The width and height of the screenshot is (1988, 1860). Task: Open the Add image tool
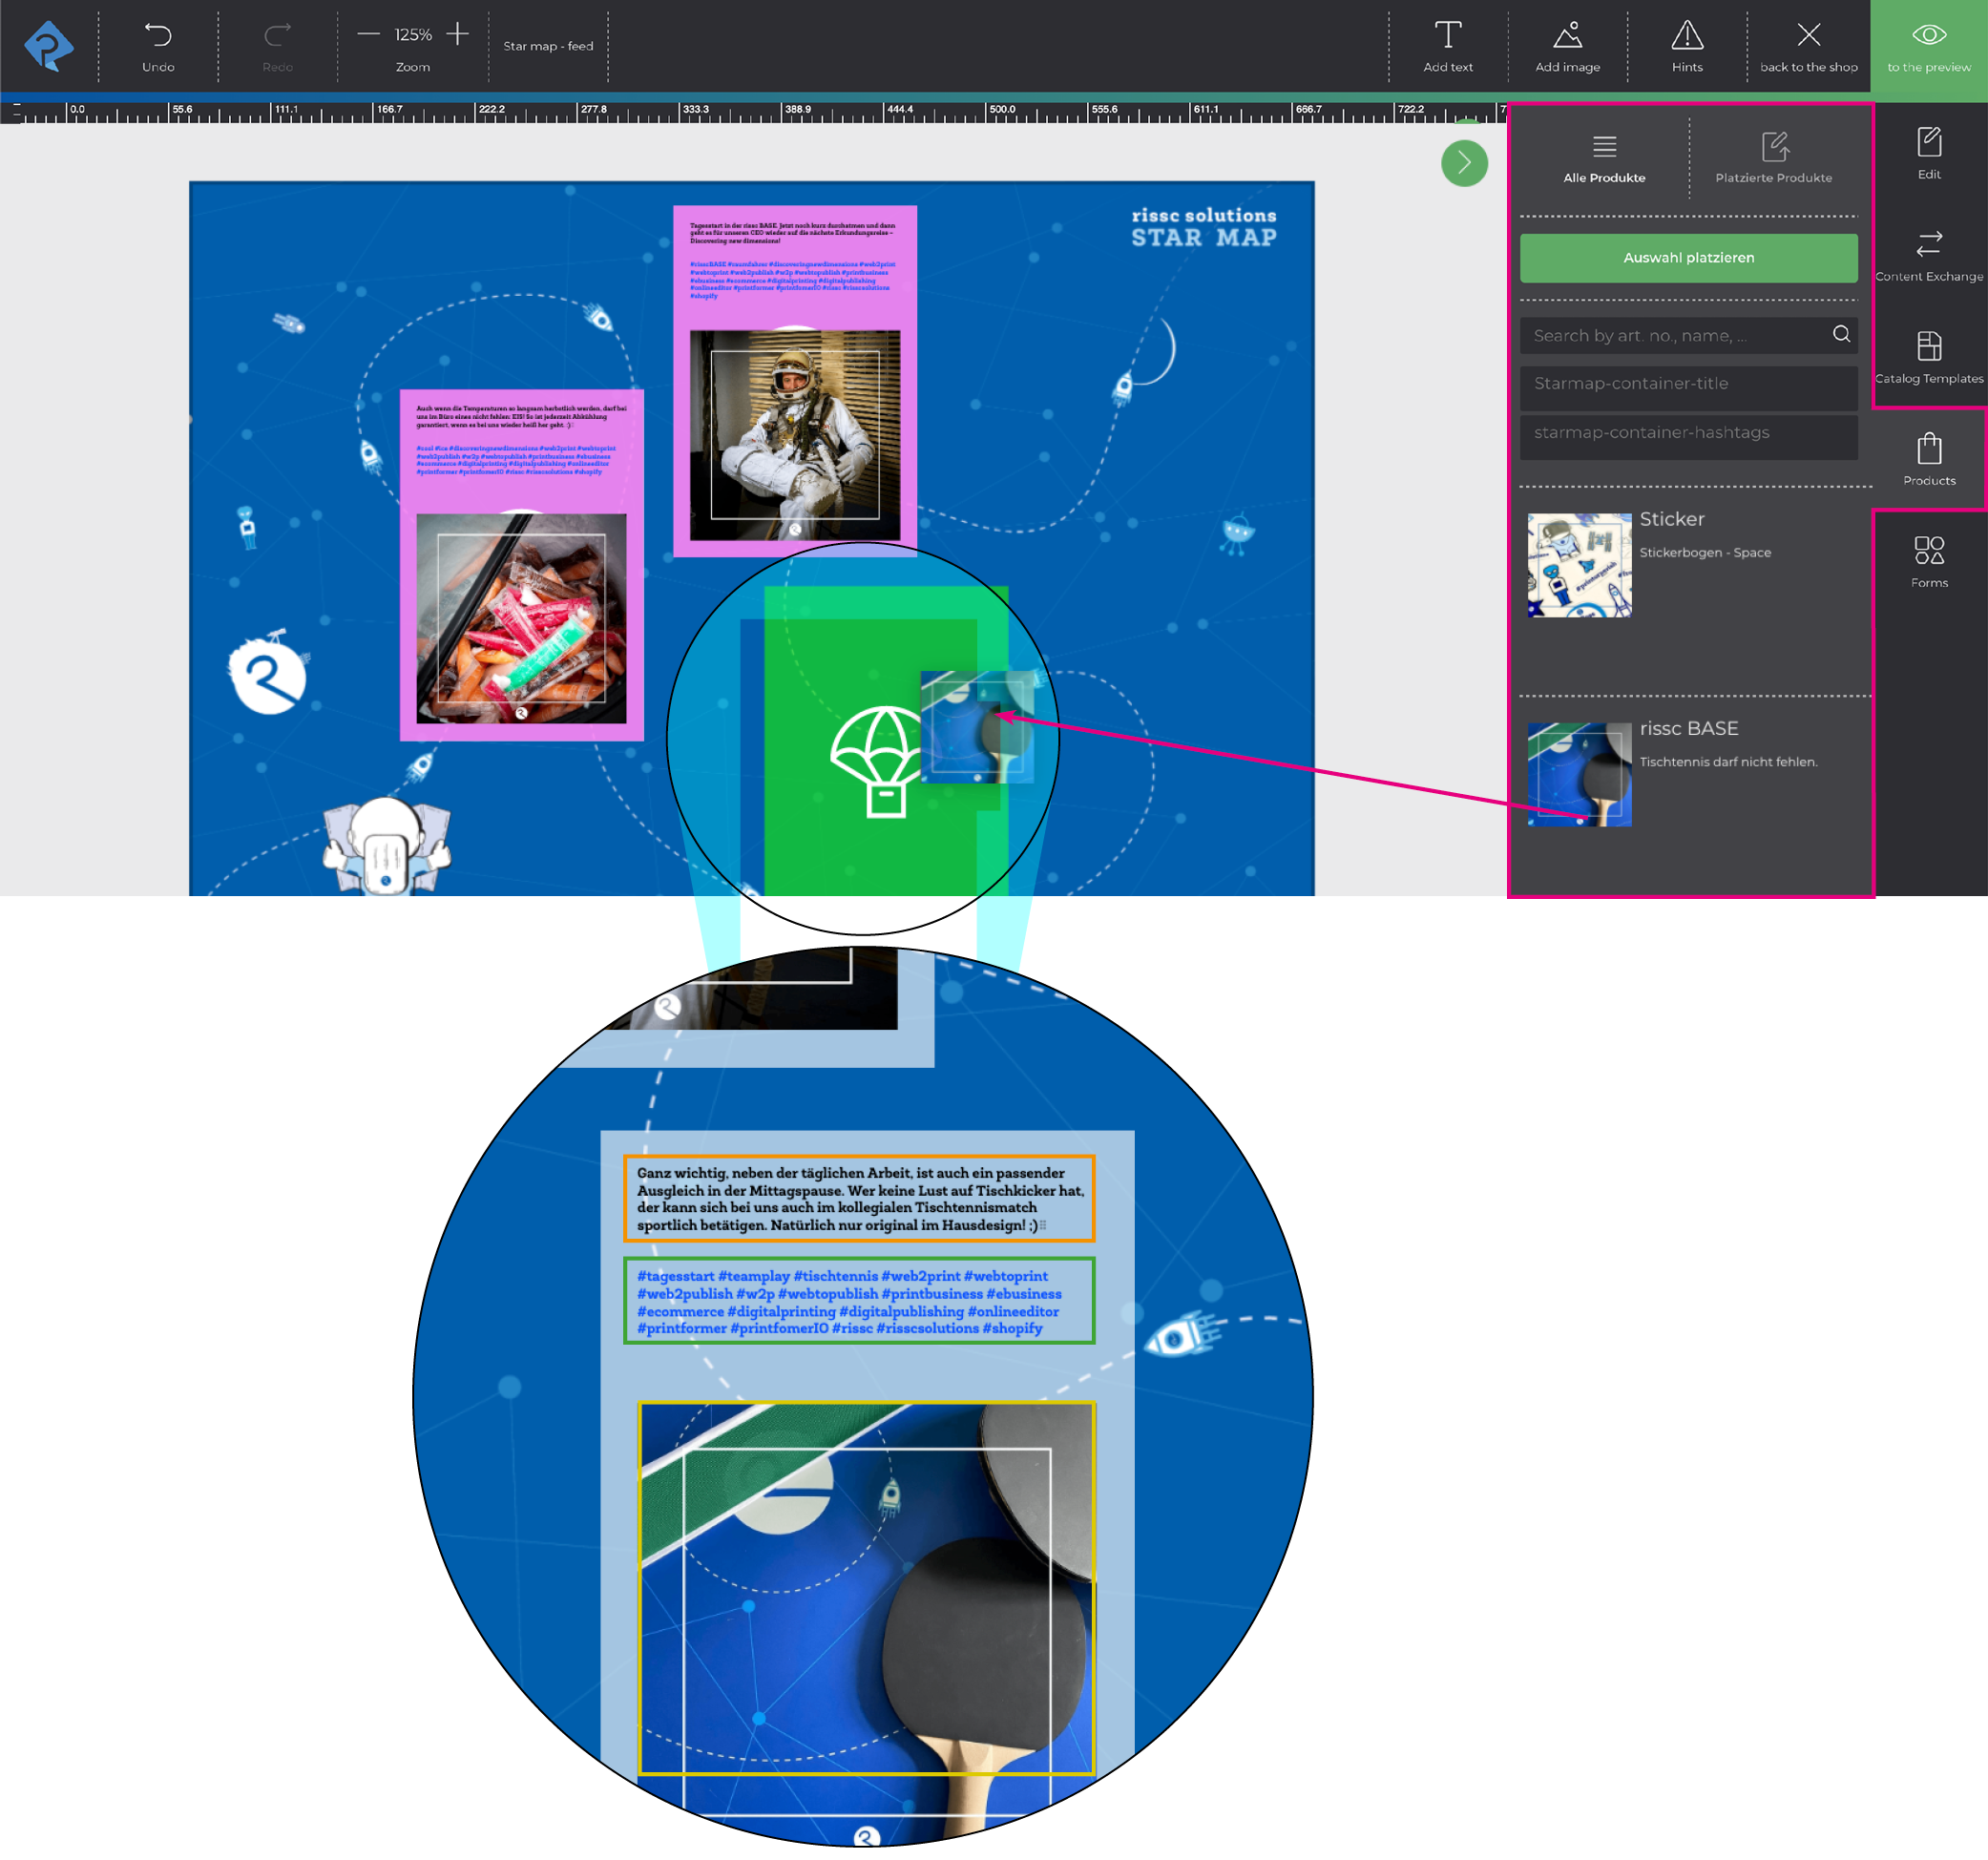(x=1567, y=45)
